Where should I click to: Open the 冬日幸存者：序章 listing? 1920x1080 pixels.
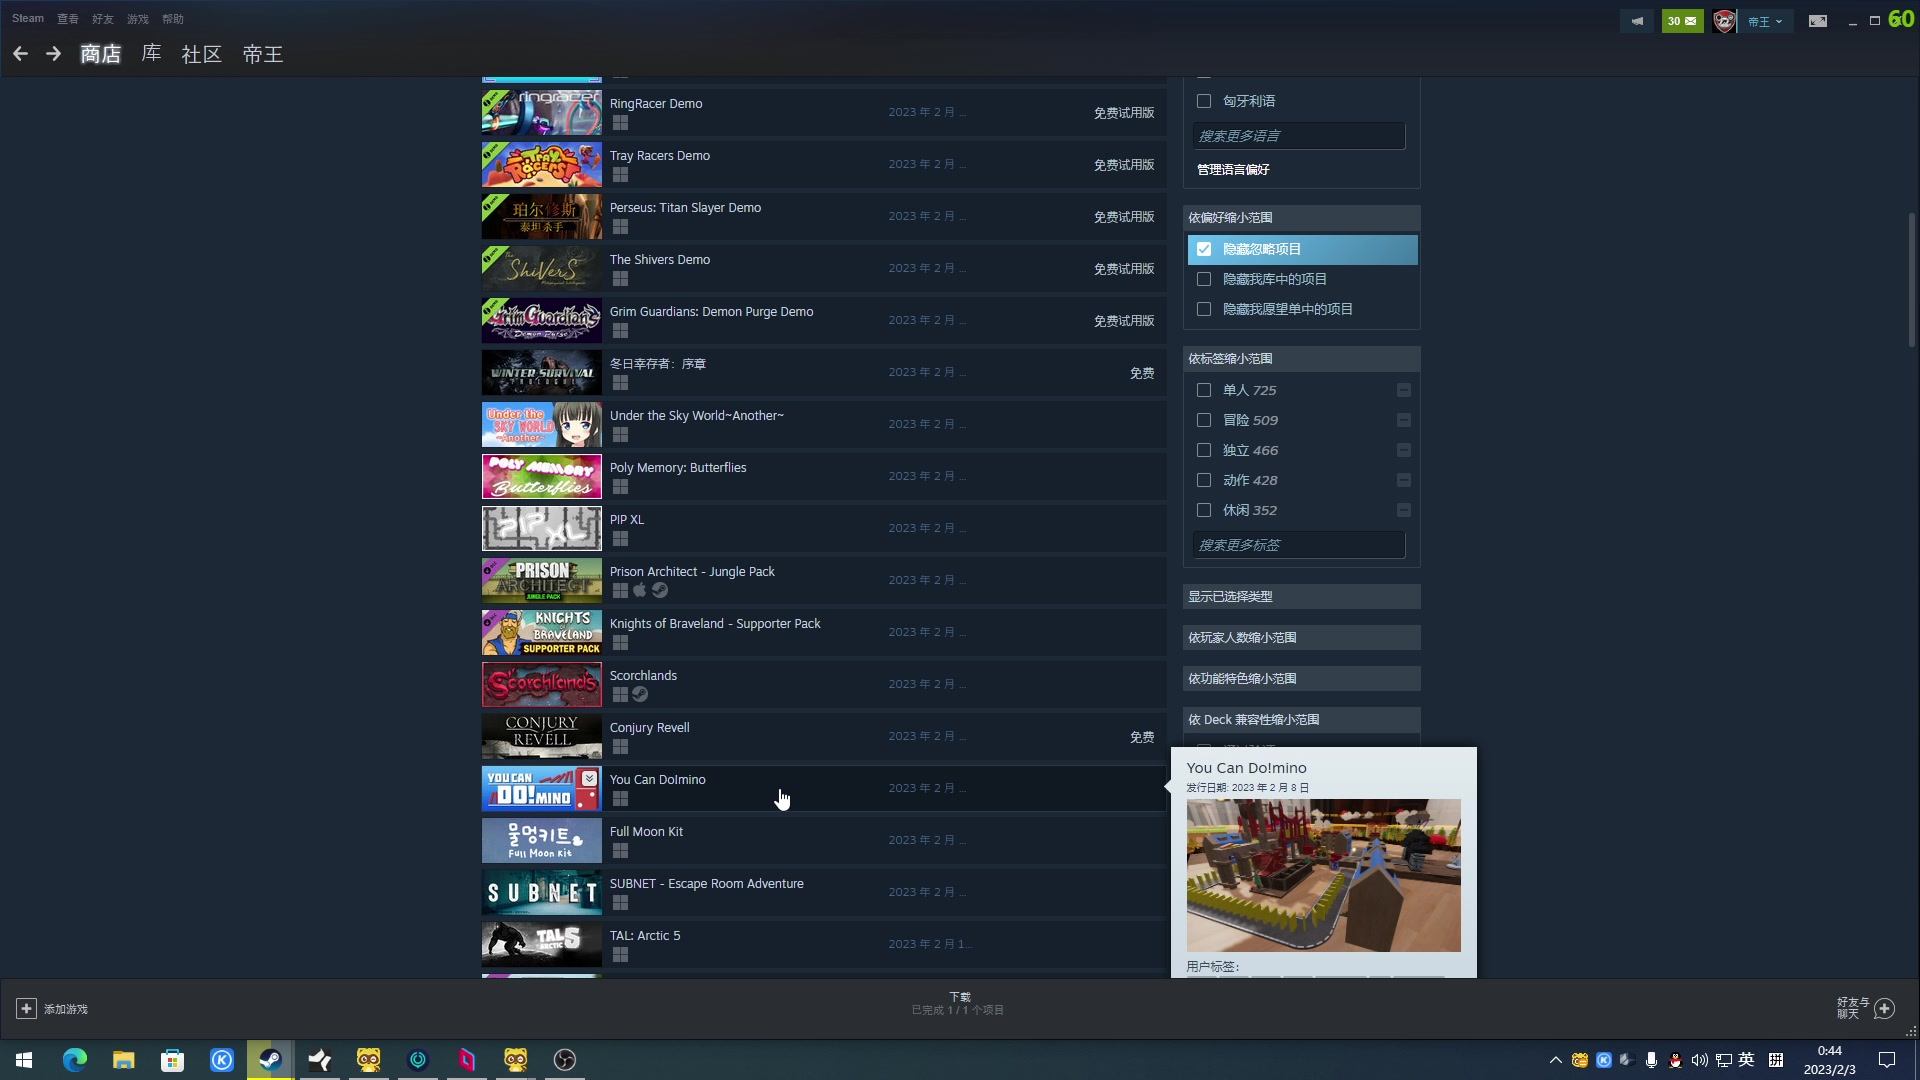[x=823, y=372]
